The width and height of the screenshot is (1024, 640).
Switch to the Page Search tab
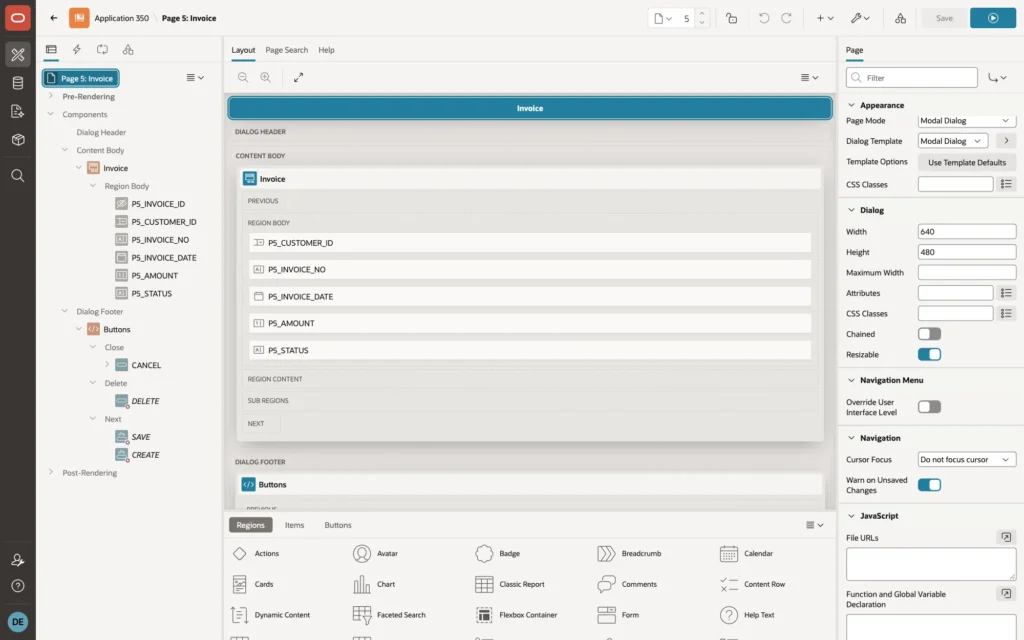[286, 50]
